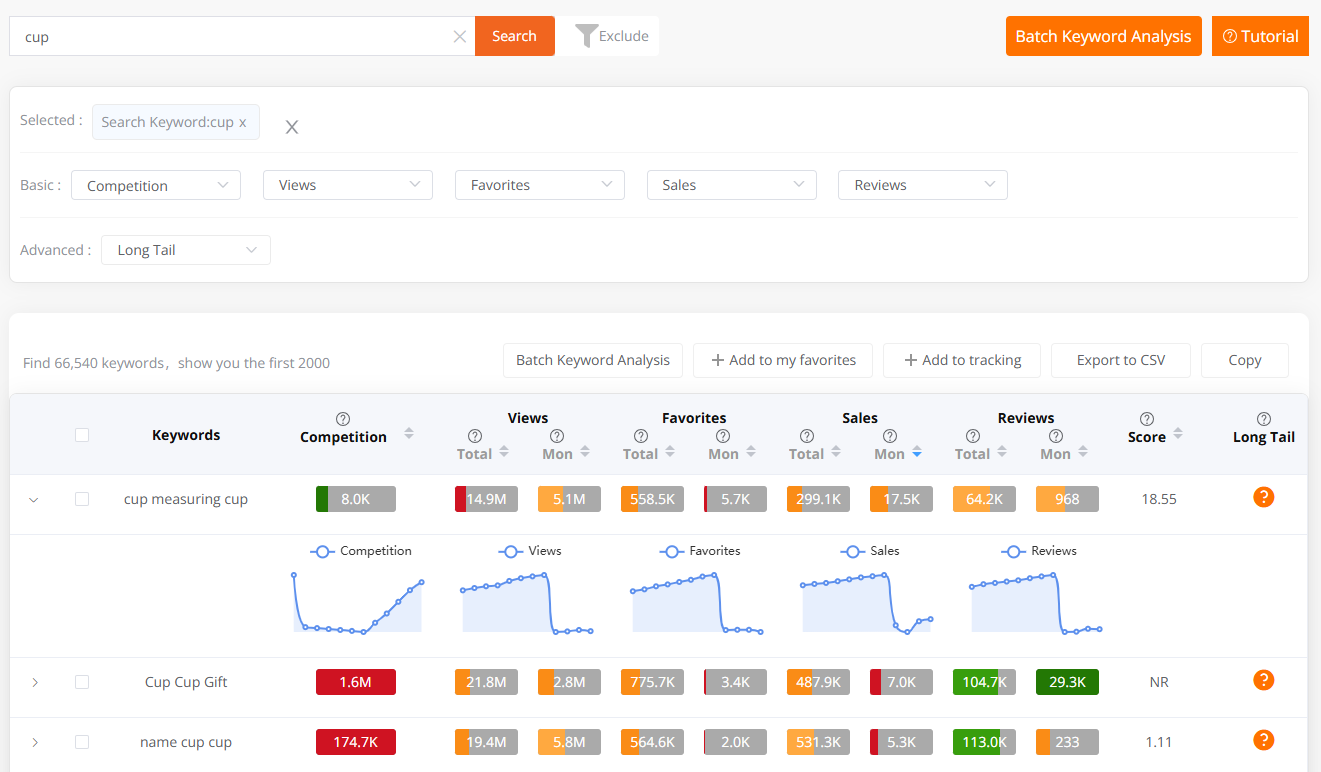Check the cup measuring cup row checkbox
The height and width of the screenshot is (772, 1321).
point(82,497)
